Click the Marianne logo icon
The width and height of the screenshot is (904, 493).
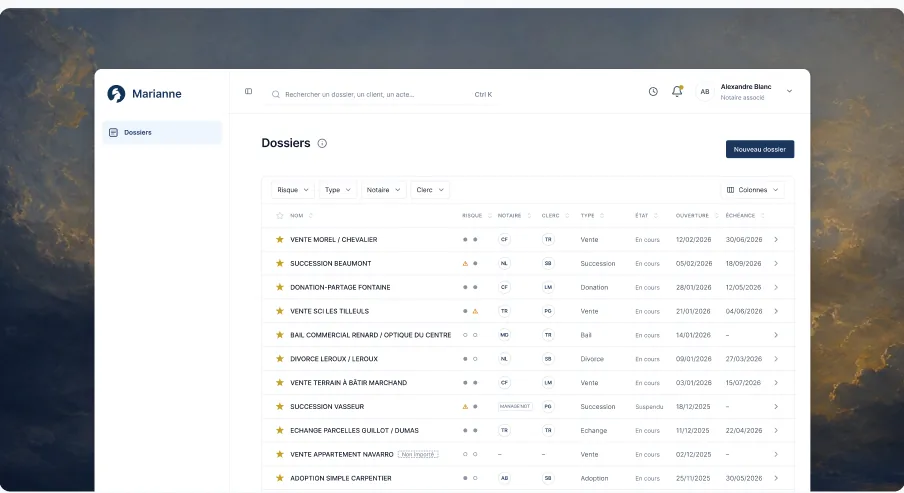[116, 93]
